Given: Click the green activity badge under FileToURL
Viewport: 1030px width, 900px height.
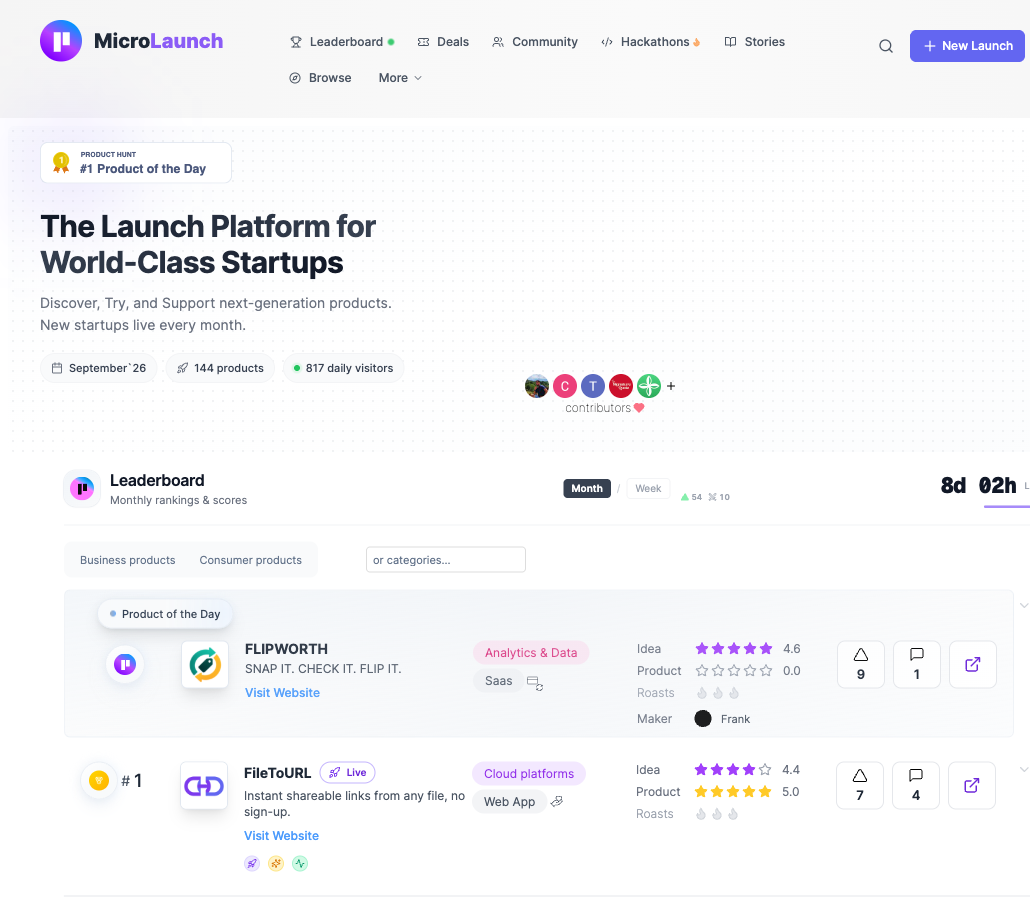Looking at the screenshot, I should (300, 863).
